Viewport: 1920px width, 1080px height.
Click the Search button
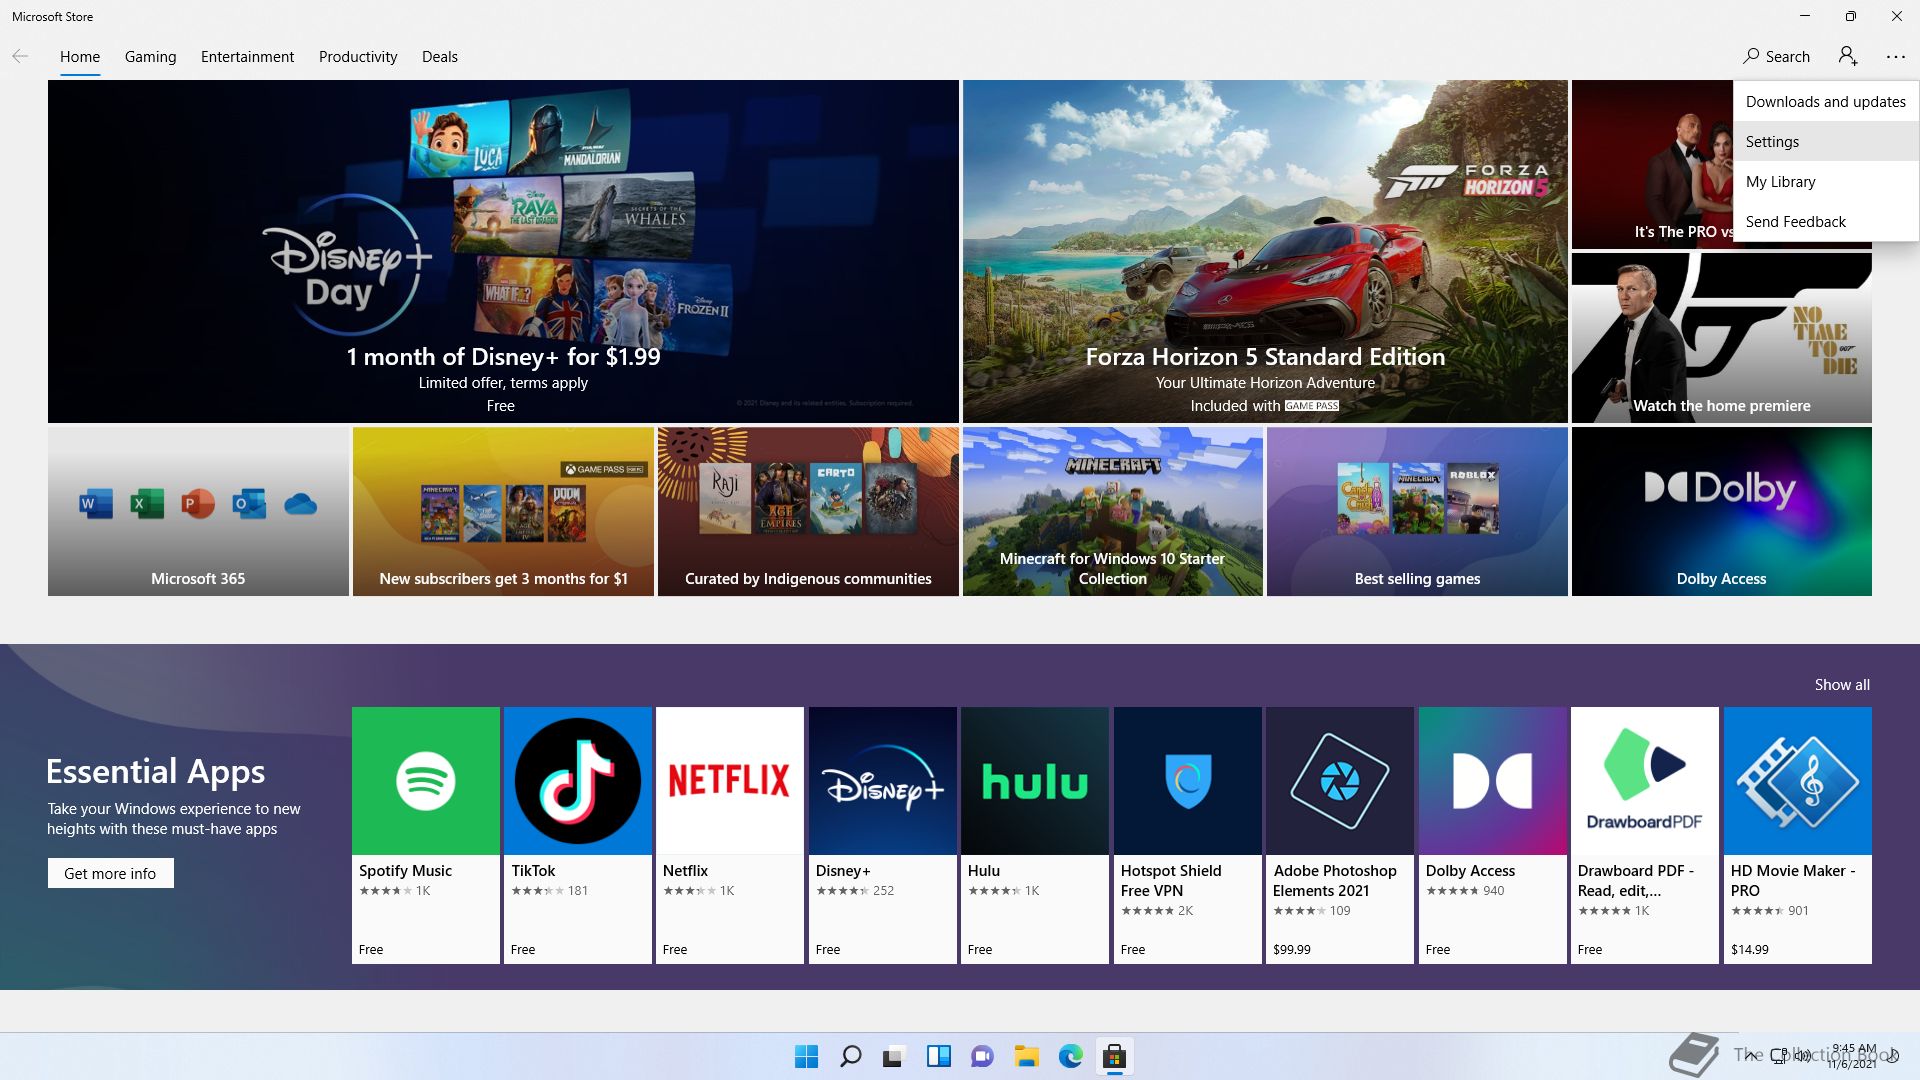(1776, 56)
